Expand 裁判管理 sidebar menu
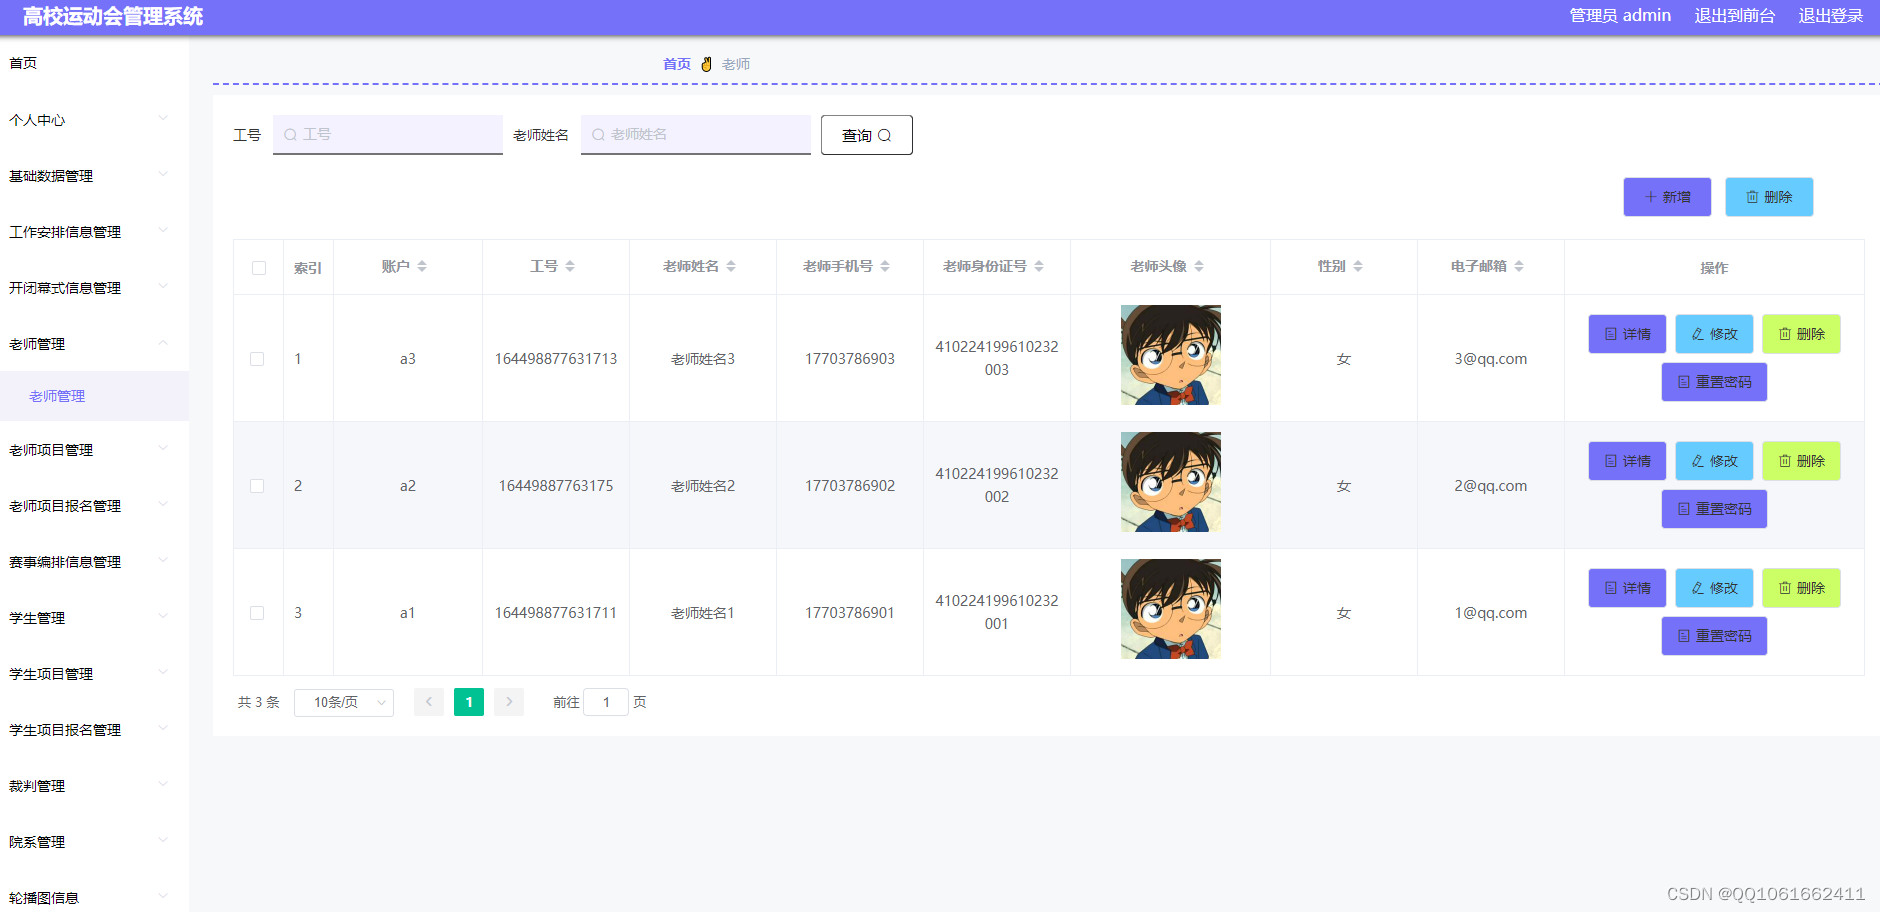 tap(94, 786)
